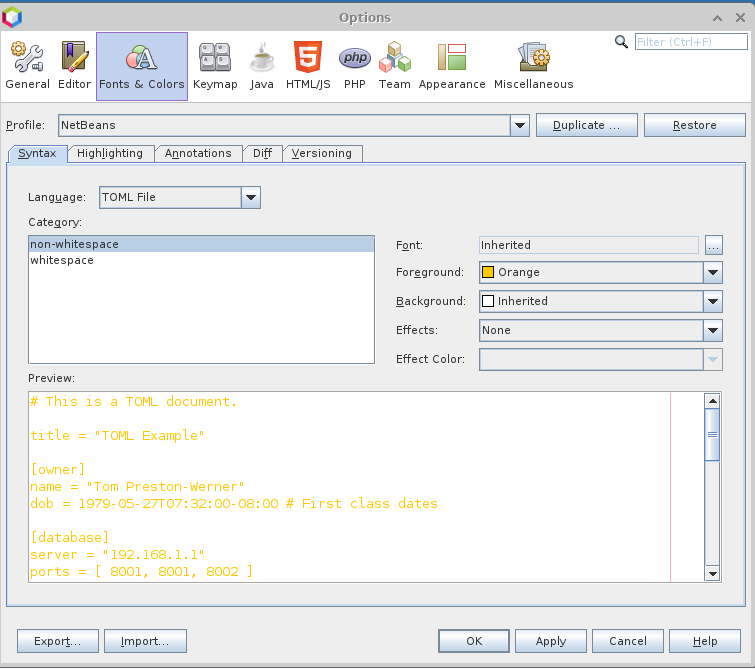
Task: Open the Miscellaneous options category
Action: [x=533, y=66]
